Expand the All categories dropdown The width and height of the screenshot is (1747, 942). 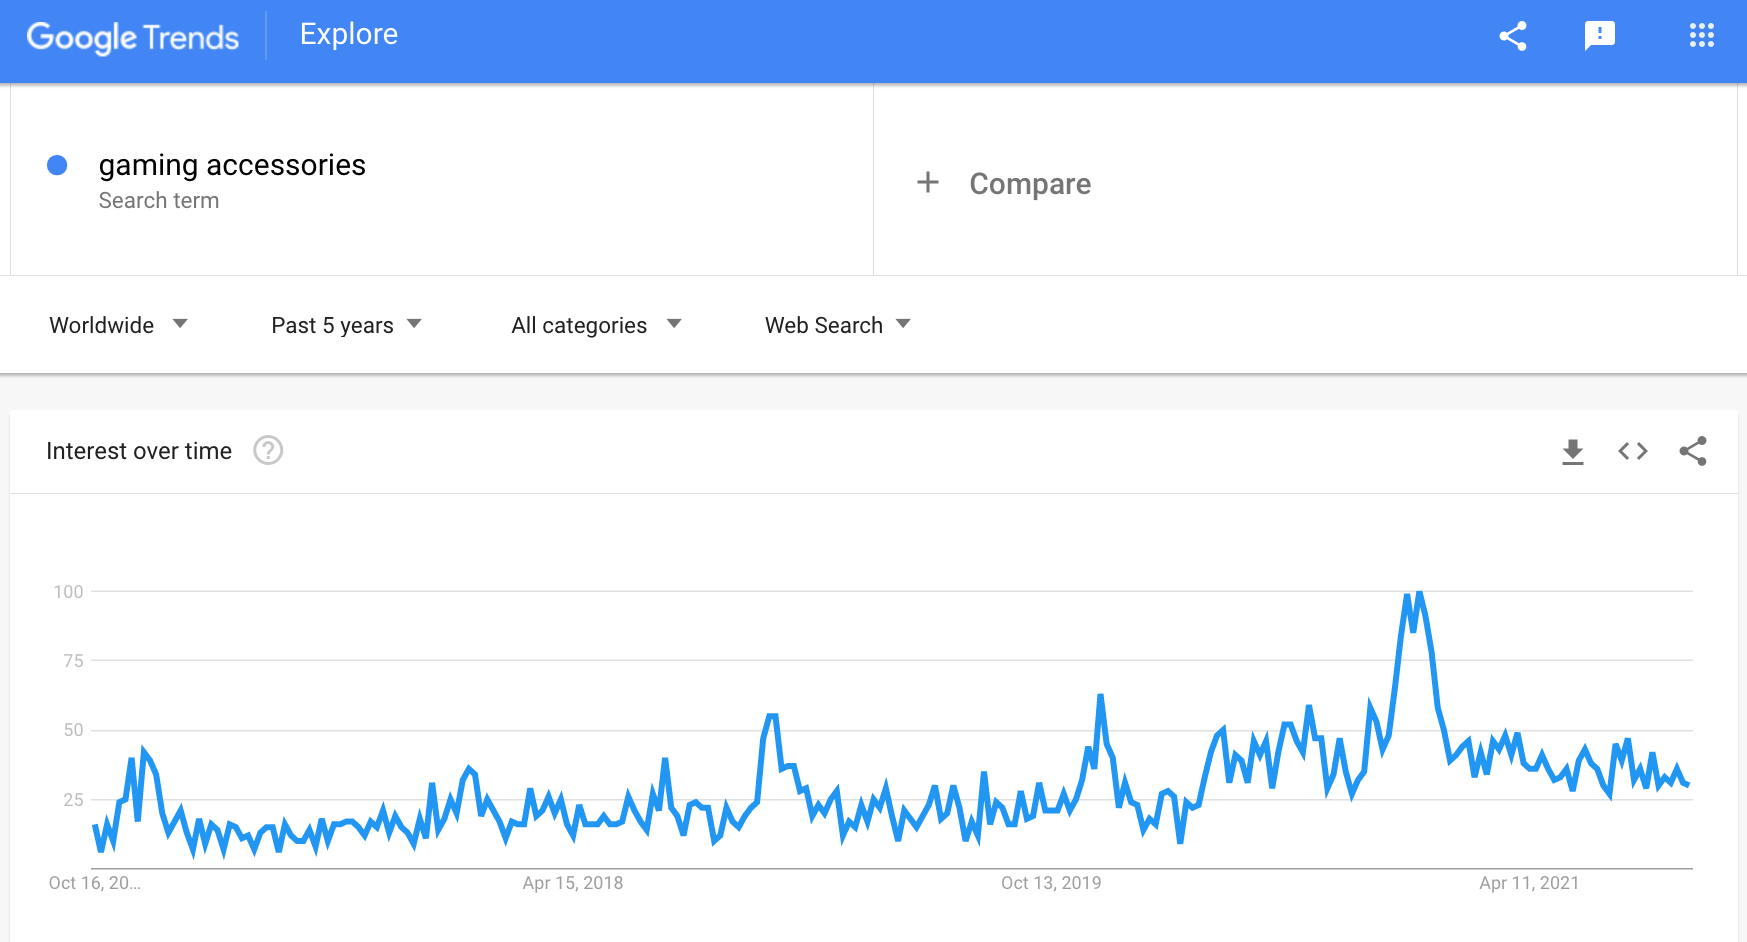pyautogui.click(x=596, y=325)
